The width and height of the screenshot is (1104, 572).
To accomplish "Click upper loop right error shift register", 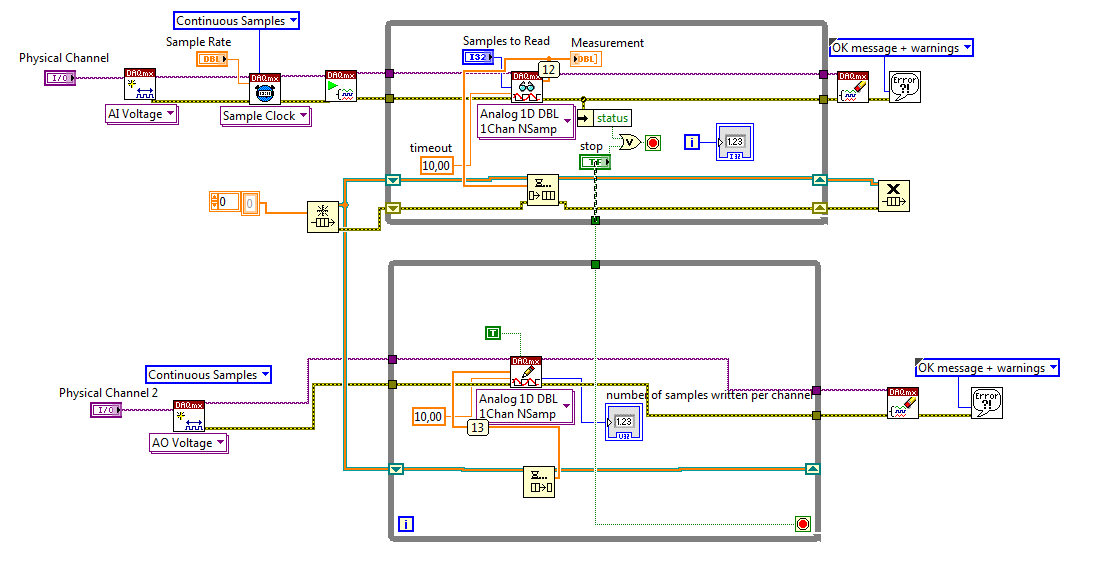I will [x=819, y=207].
